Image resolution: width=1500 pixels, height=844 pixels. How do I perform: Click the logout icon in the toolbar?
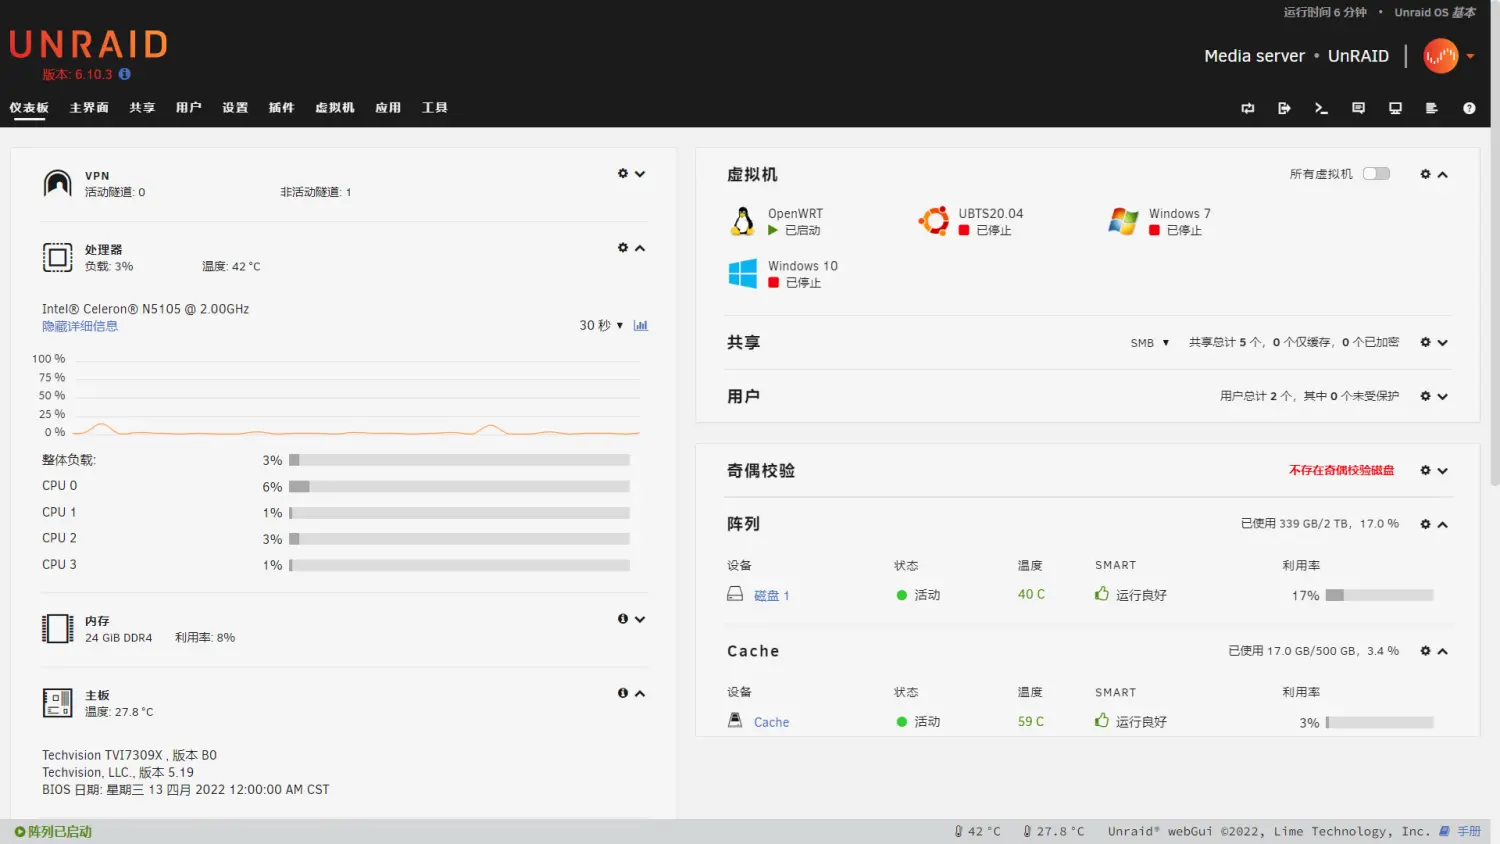1284,108
